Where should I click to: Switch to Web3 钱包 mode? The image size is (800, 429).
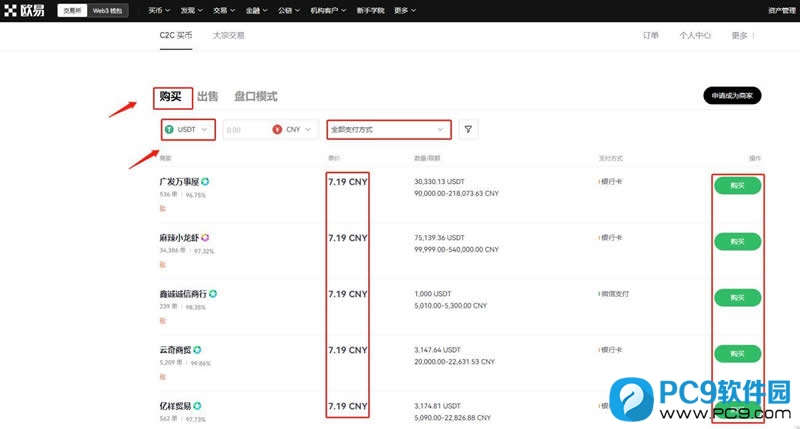coord(107,11)
